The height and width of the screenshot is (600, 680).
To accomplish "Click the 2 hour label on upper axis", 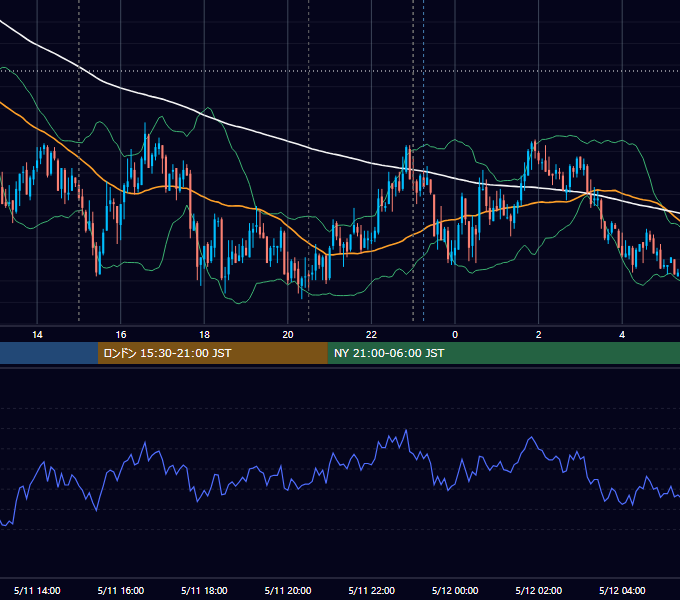I will tap(538, 335).
